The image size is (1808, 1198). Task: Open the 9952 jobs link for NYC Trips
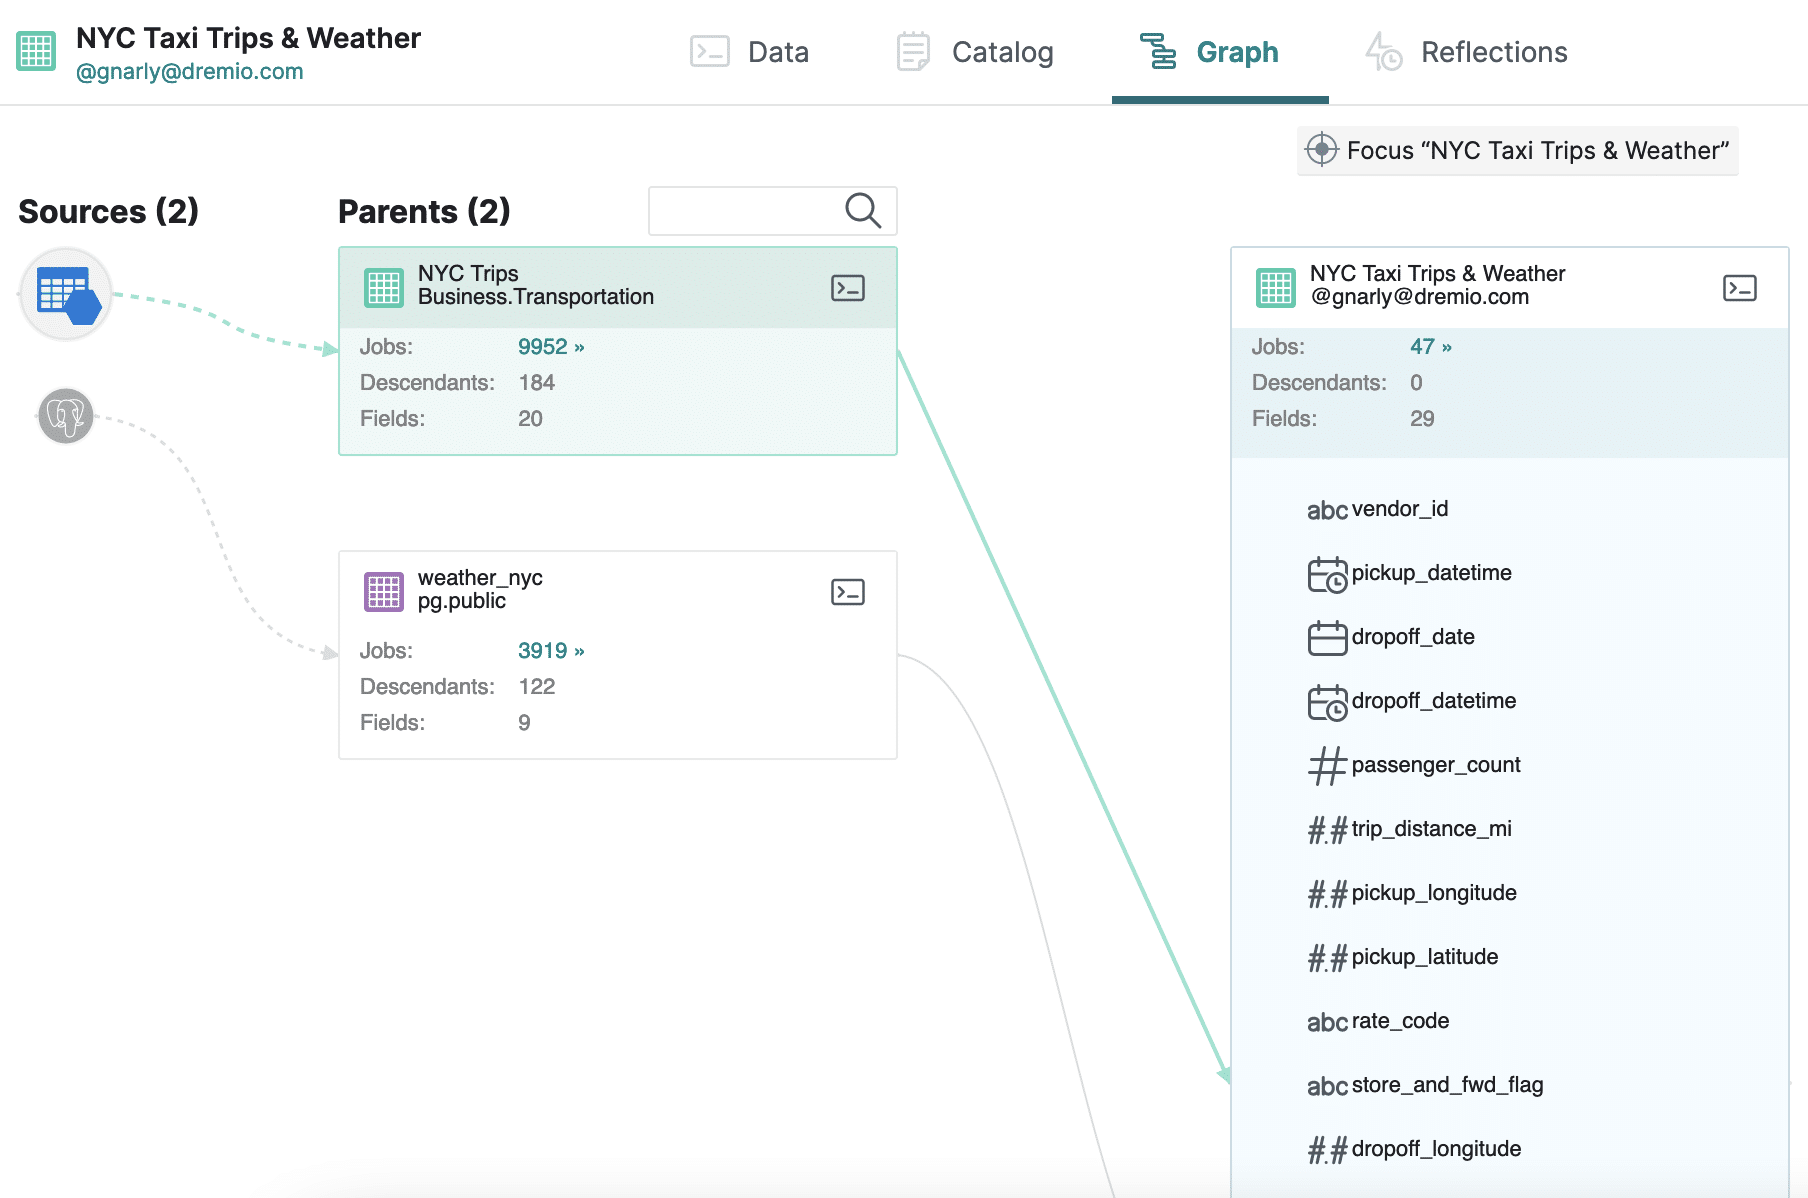pyautogui.click(x=549, y=346)
